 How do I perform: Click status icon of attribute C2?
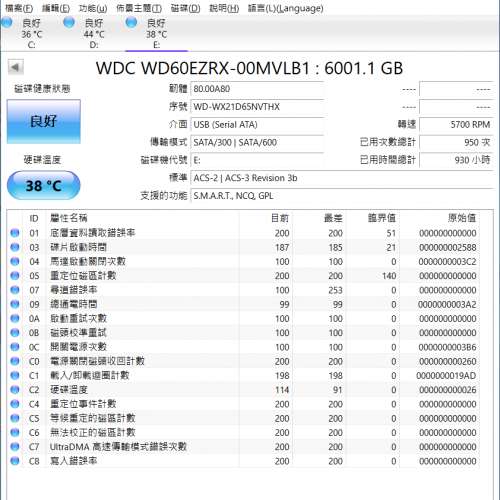click(x=15, y=390)
